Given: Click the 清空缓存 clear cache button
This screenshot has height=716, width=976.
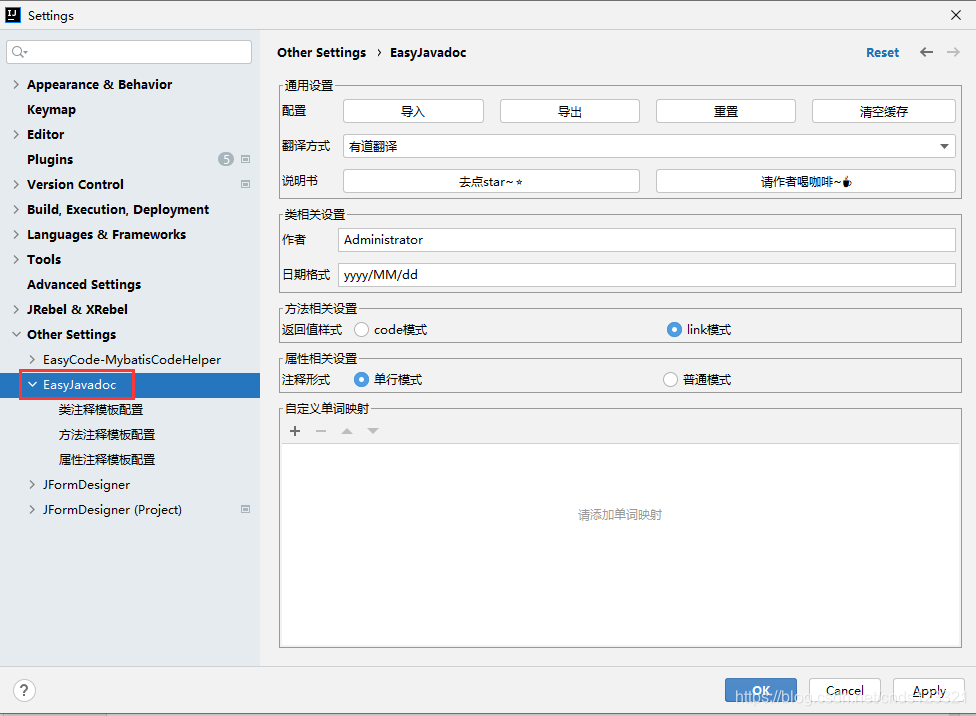Looking at the screenshot, I should point(884,111).
